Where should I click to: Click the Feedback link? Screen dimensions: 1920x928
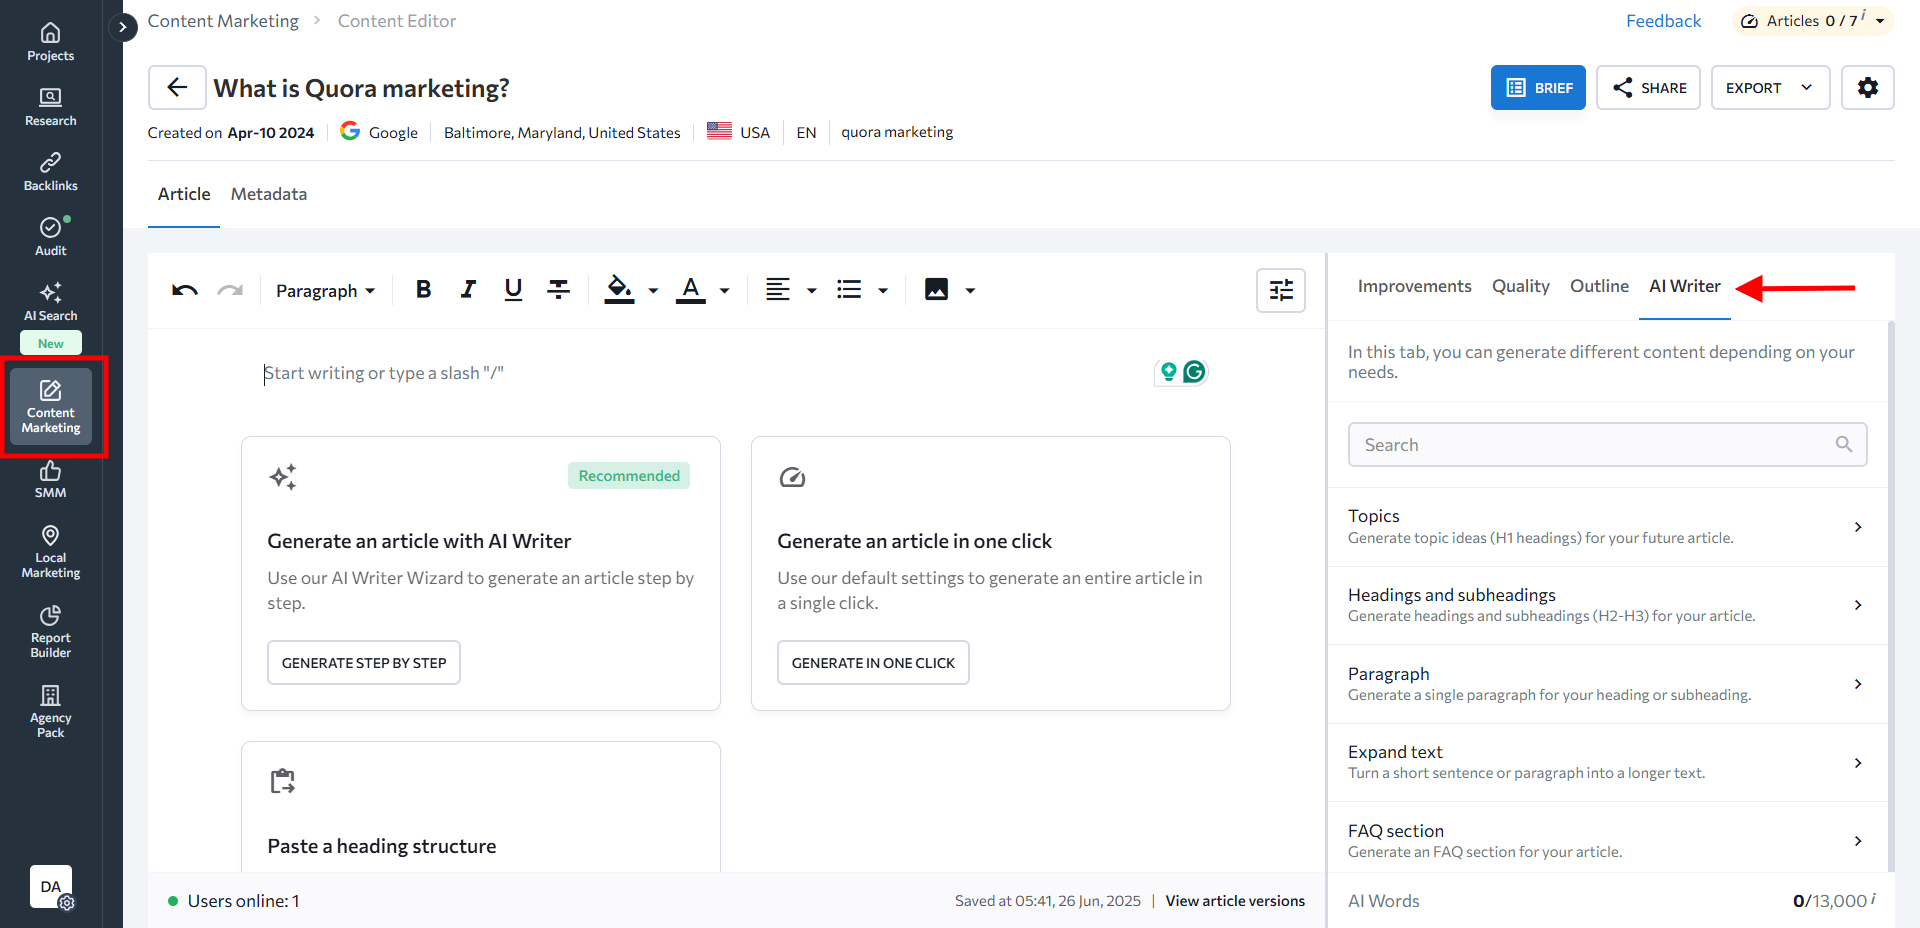click(1663, 21)
